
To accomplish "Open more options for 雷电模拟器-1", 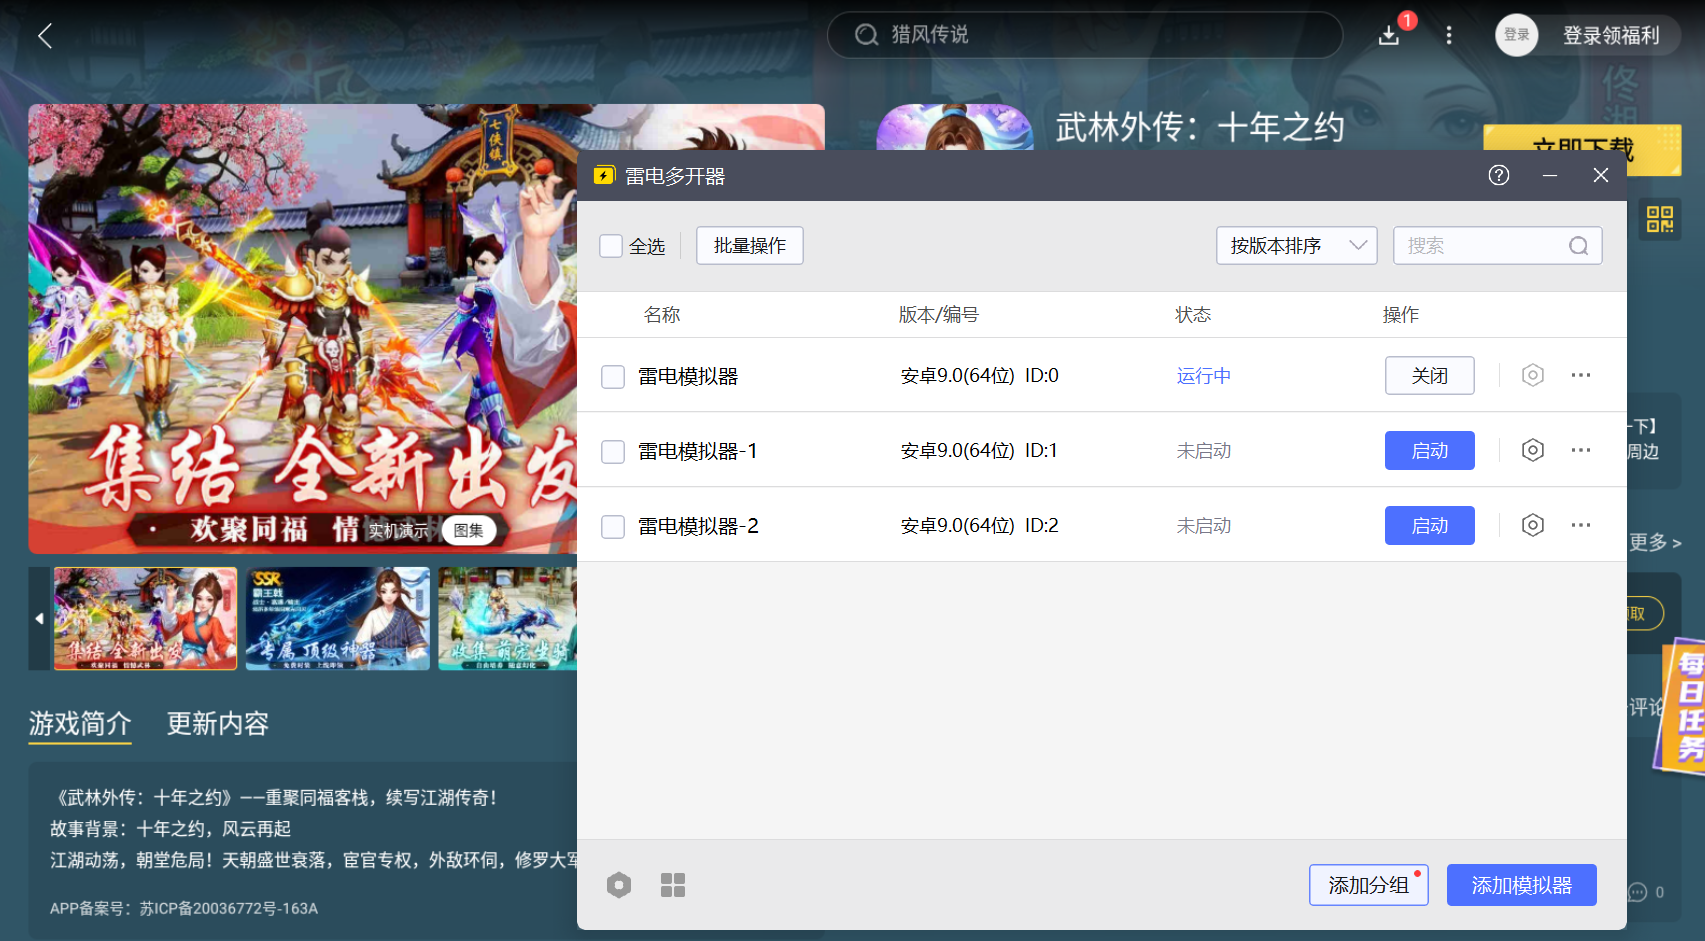I will point(1580,450).
